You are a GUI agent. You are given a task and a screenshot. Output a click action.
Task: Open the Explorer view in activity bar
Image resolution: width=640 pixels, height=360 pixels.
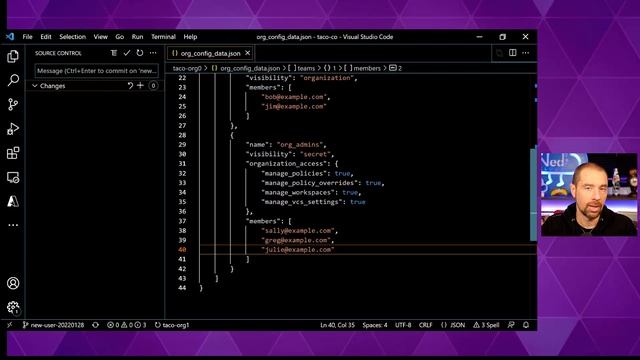tap(13, 56)
